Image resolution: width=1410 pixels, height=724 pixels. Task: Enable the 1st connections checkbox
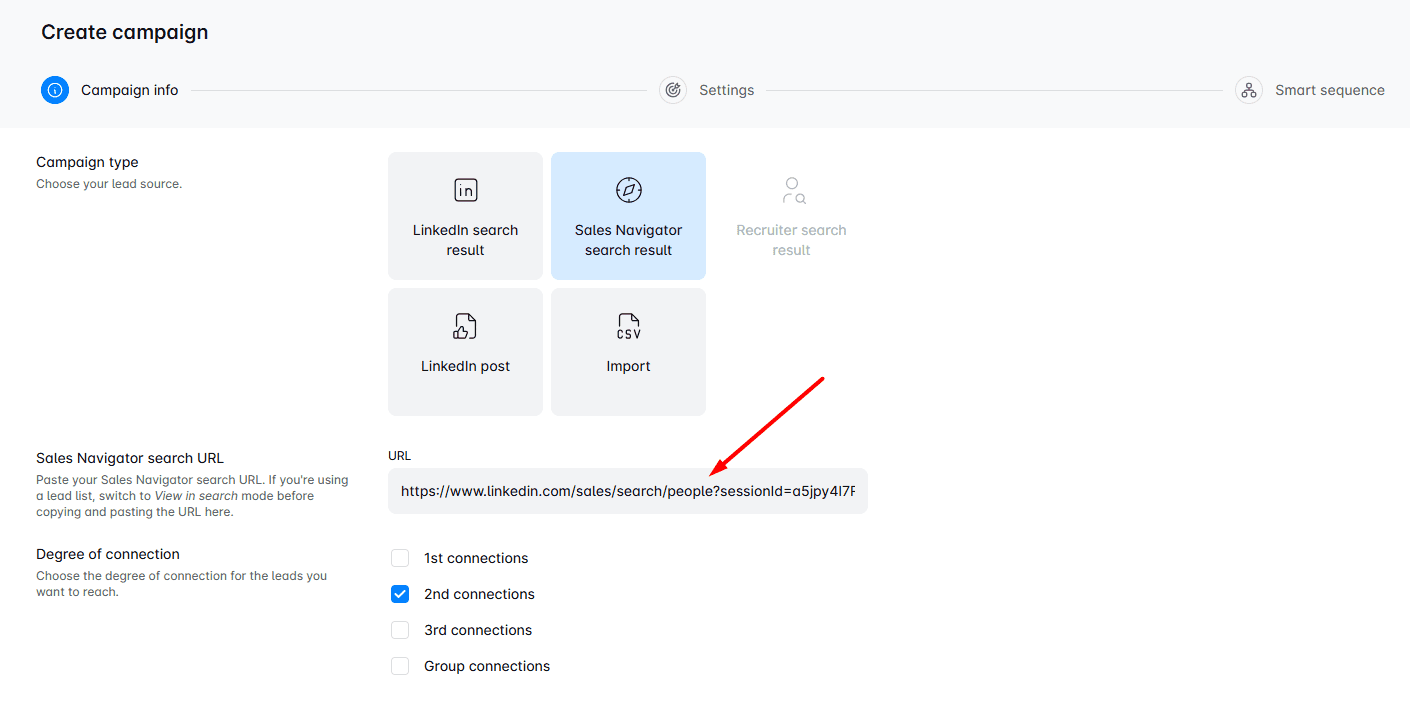coord(400,558)
